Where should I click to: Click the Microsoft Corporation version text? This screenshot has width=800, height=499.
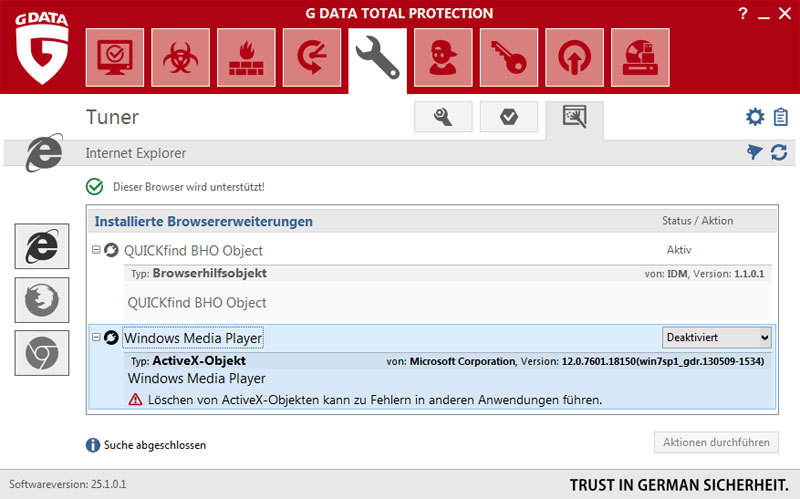tap(575, 361)
